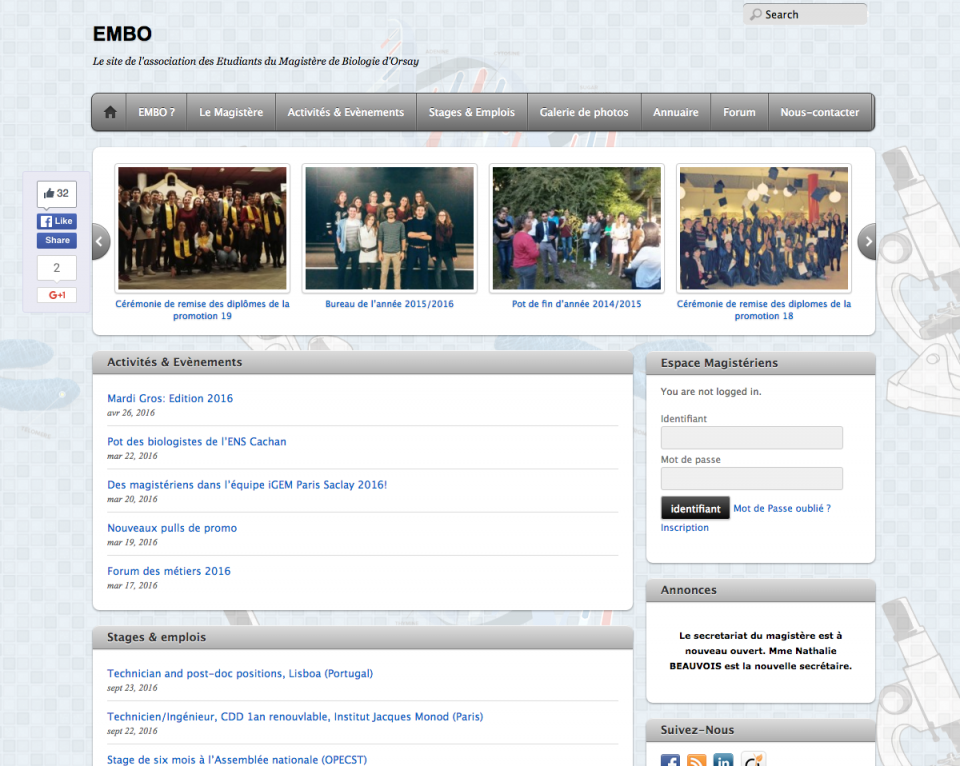Open the Activités & Evènements menu
Image resolution: width=960 pixels, height=766 pixels.
[346, 112]
